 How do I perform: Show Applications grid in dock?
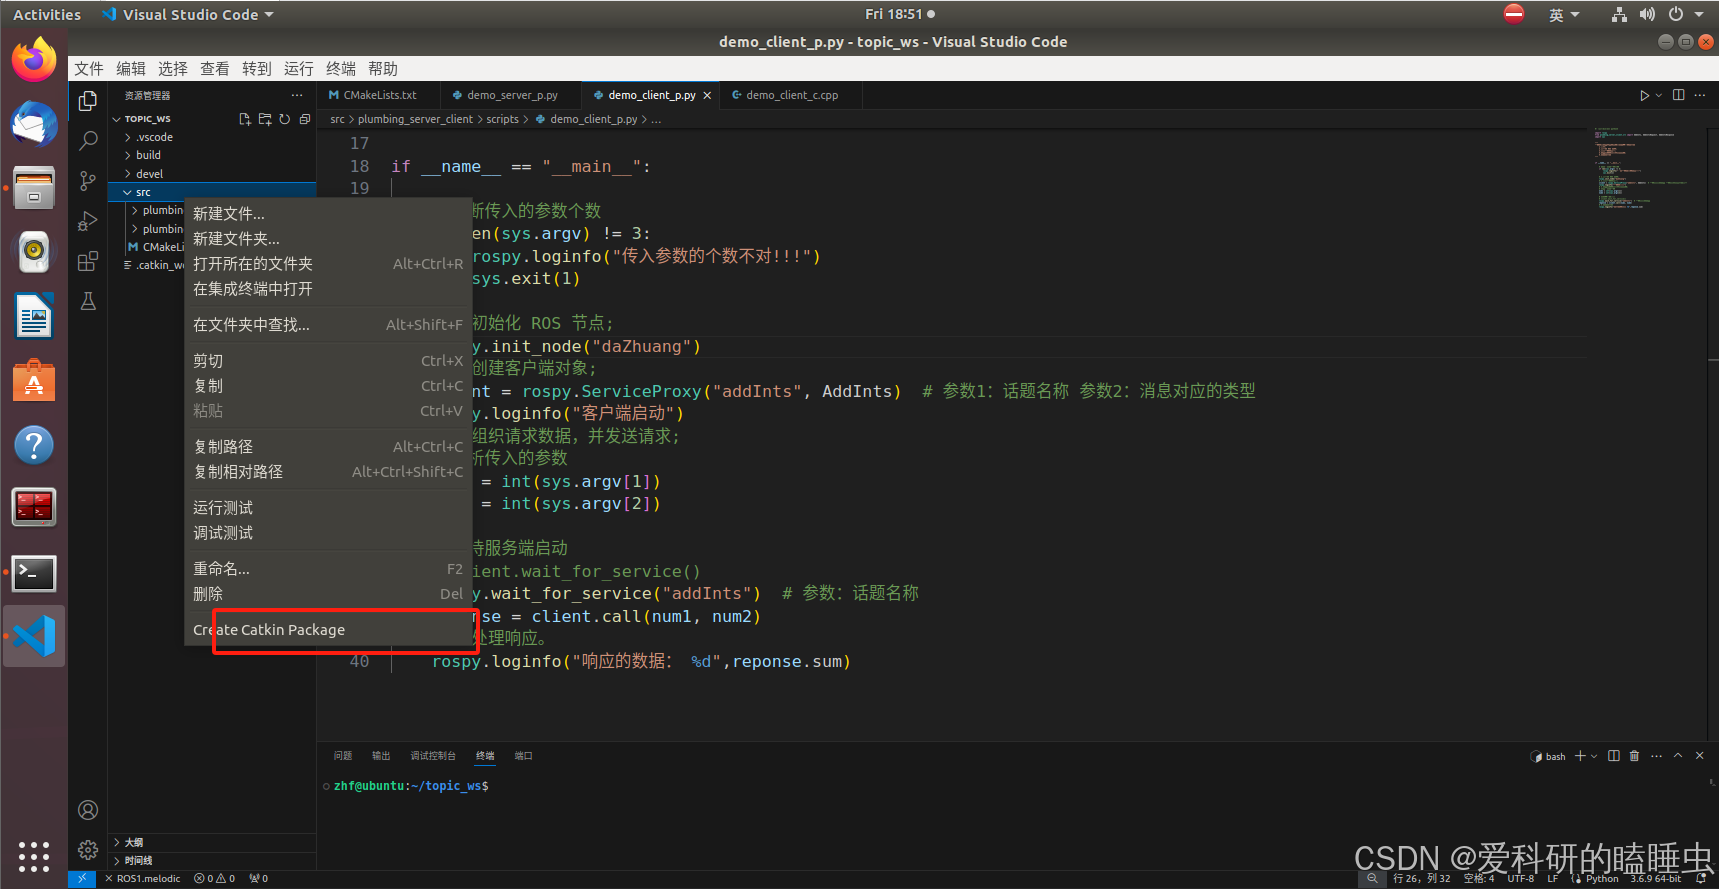[x=34, y=857]
